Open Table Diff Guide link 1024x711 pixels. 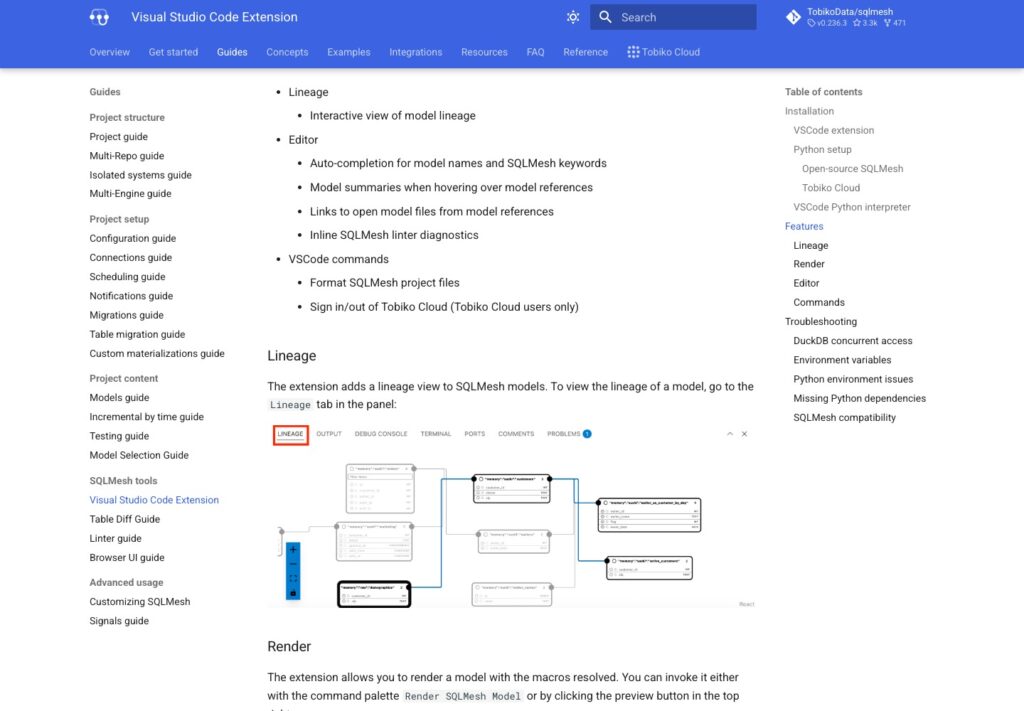(x=125, y=519)
